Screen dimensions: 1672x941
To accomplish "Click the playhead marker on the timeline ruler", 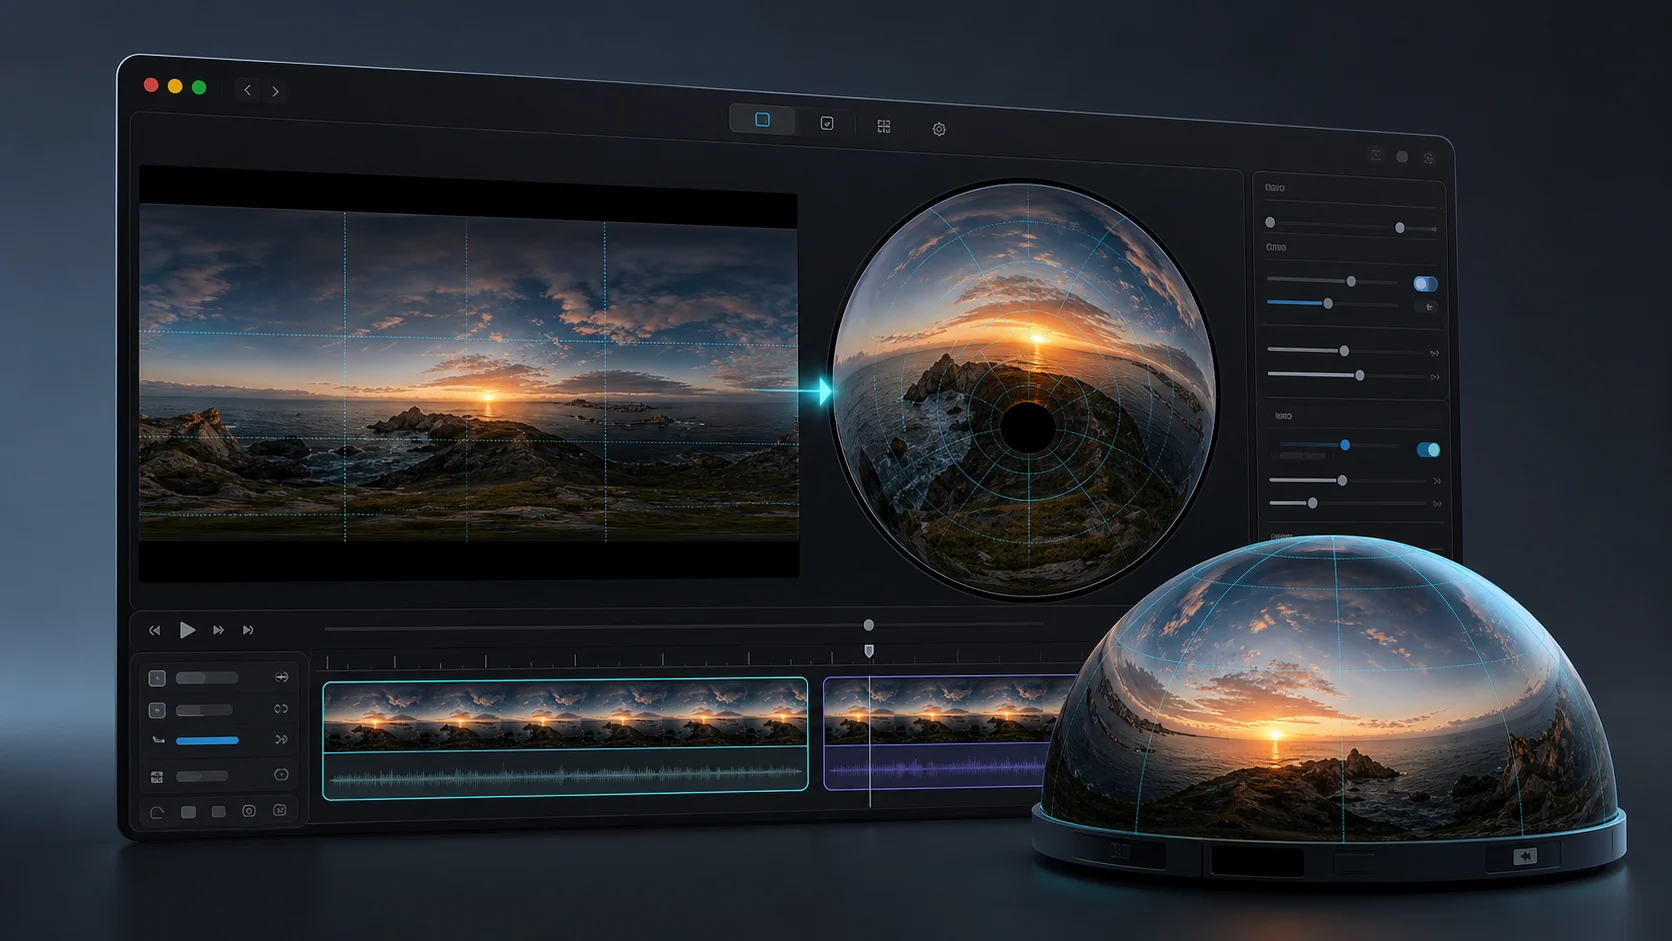I will tap(869, 651).
